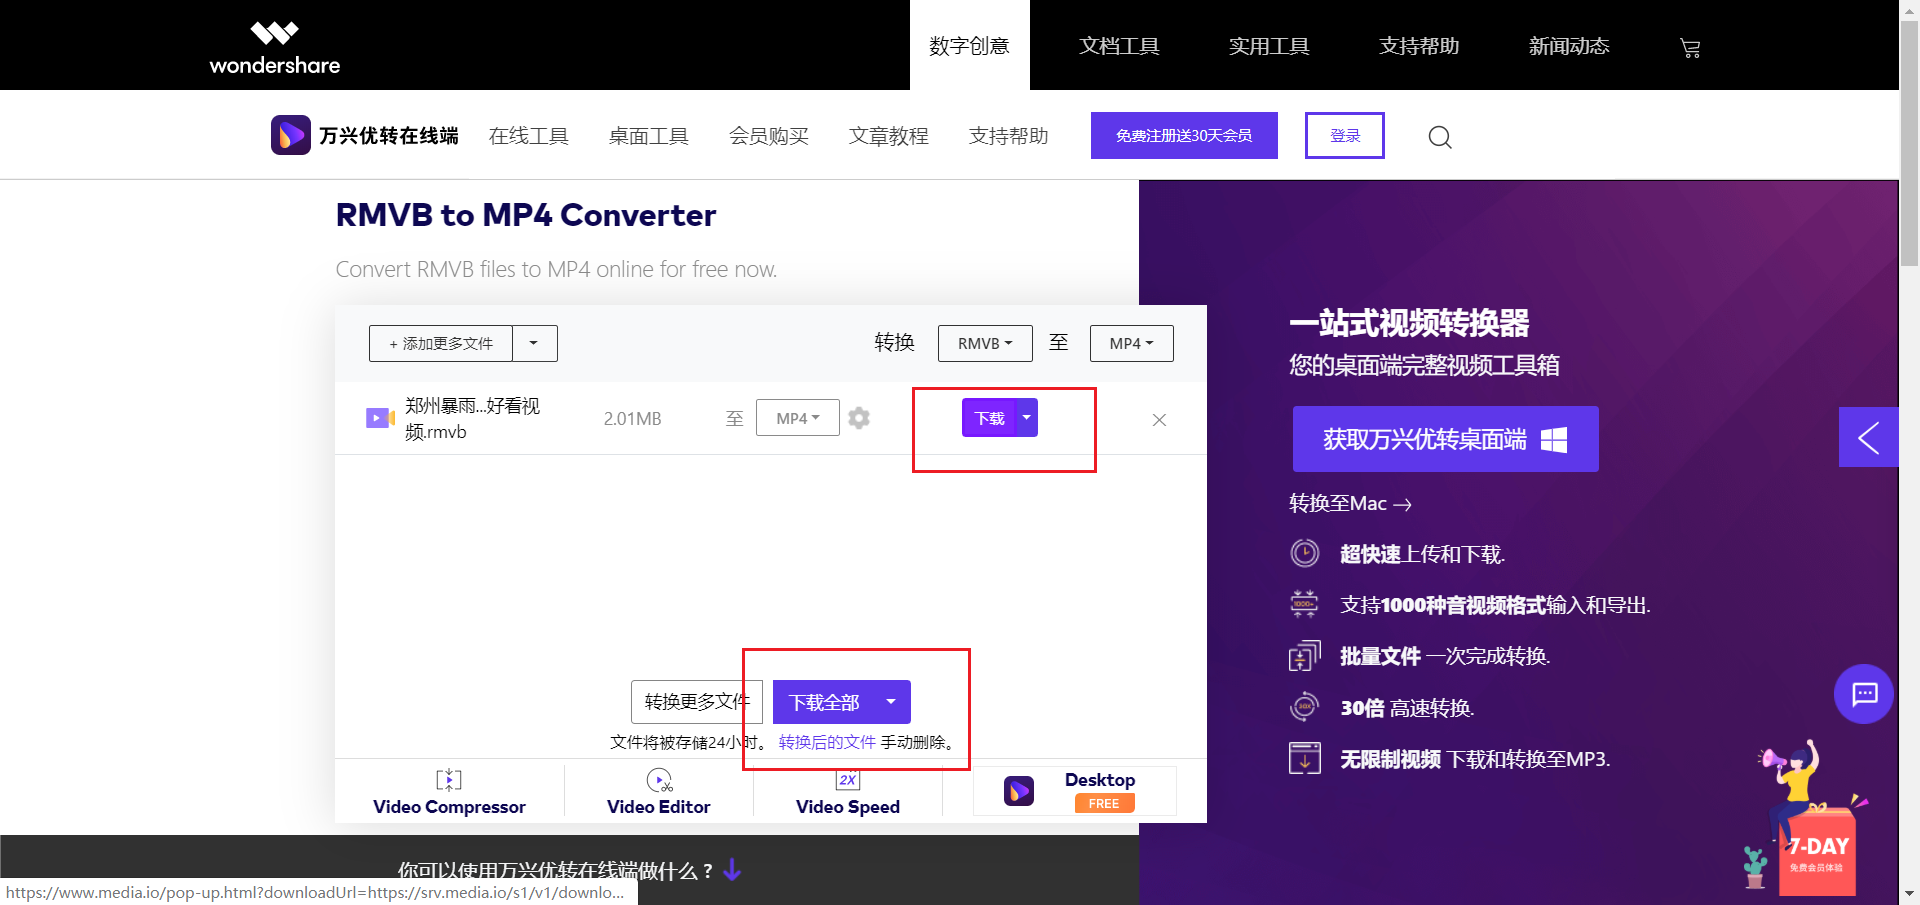Click the Video Speed label

[848, 807]
